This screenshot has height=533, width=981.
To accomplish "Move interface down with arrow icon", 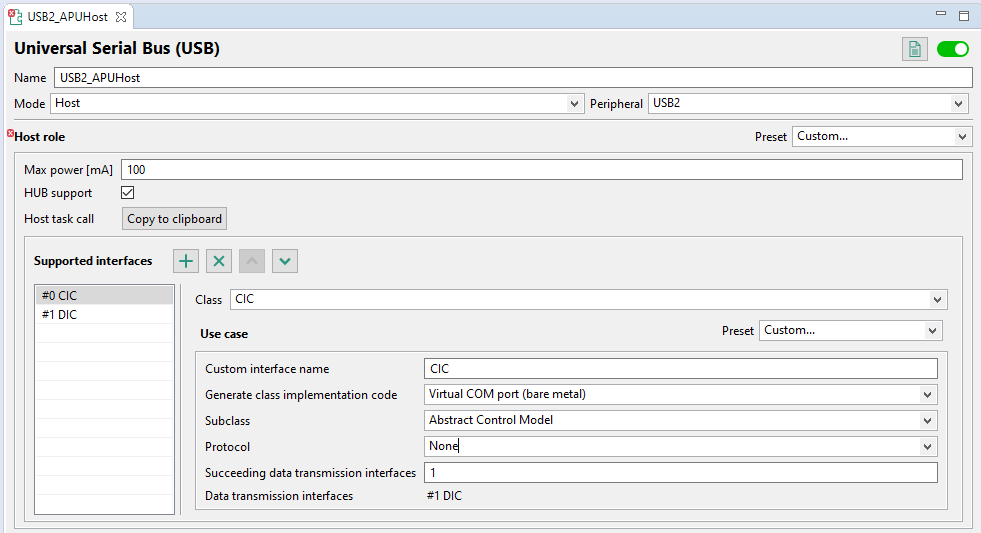I will coord(285,261).
